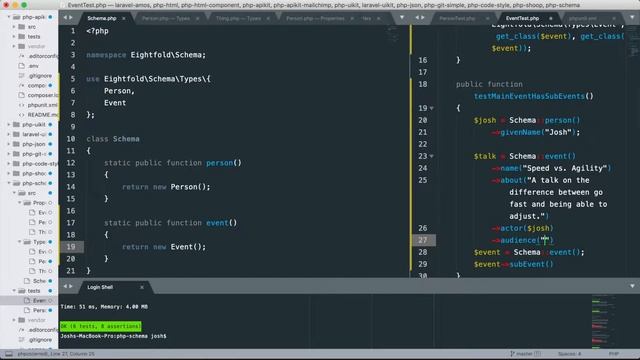Go to previous tab in left pane
This screenshot has height=360, width=640.
[x=65, y=18]
